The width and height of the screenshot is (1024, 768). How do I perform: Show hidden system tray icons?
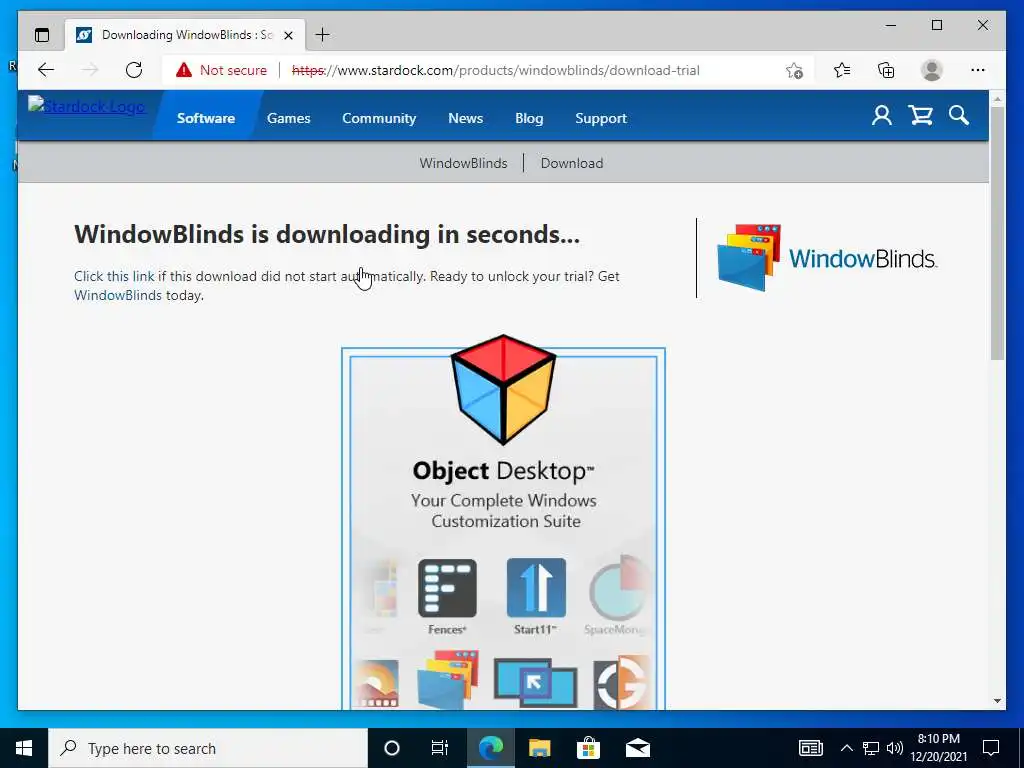pos(846,748)
